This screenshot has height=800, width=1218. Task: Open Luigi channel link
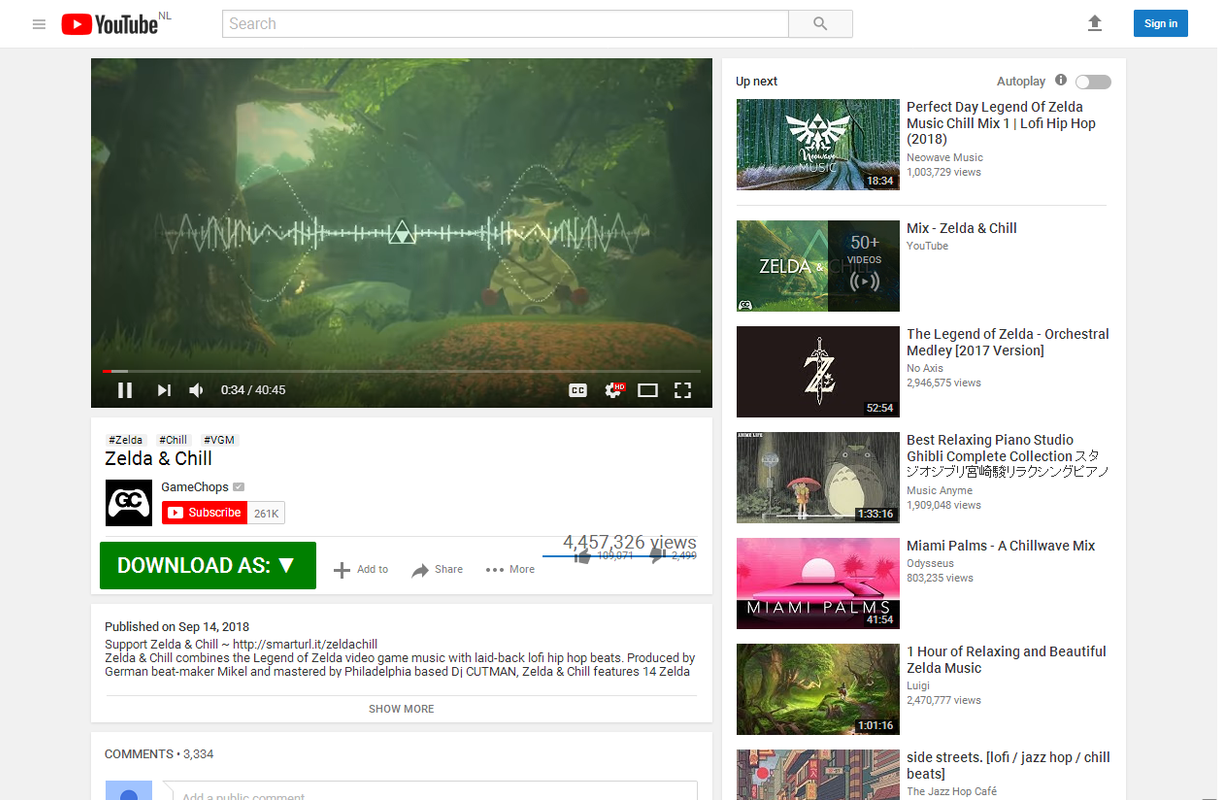[x=918, y=686]
